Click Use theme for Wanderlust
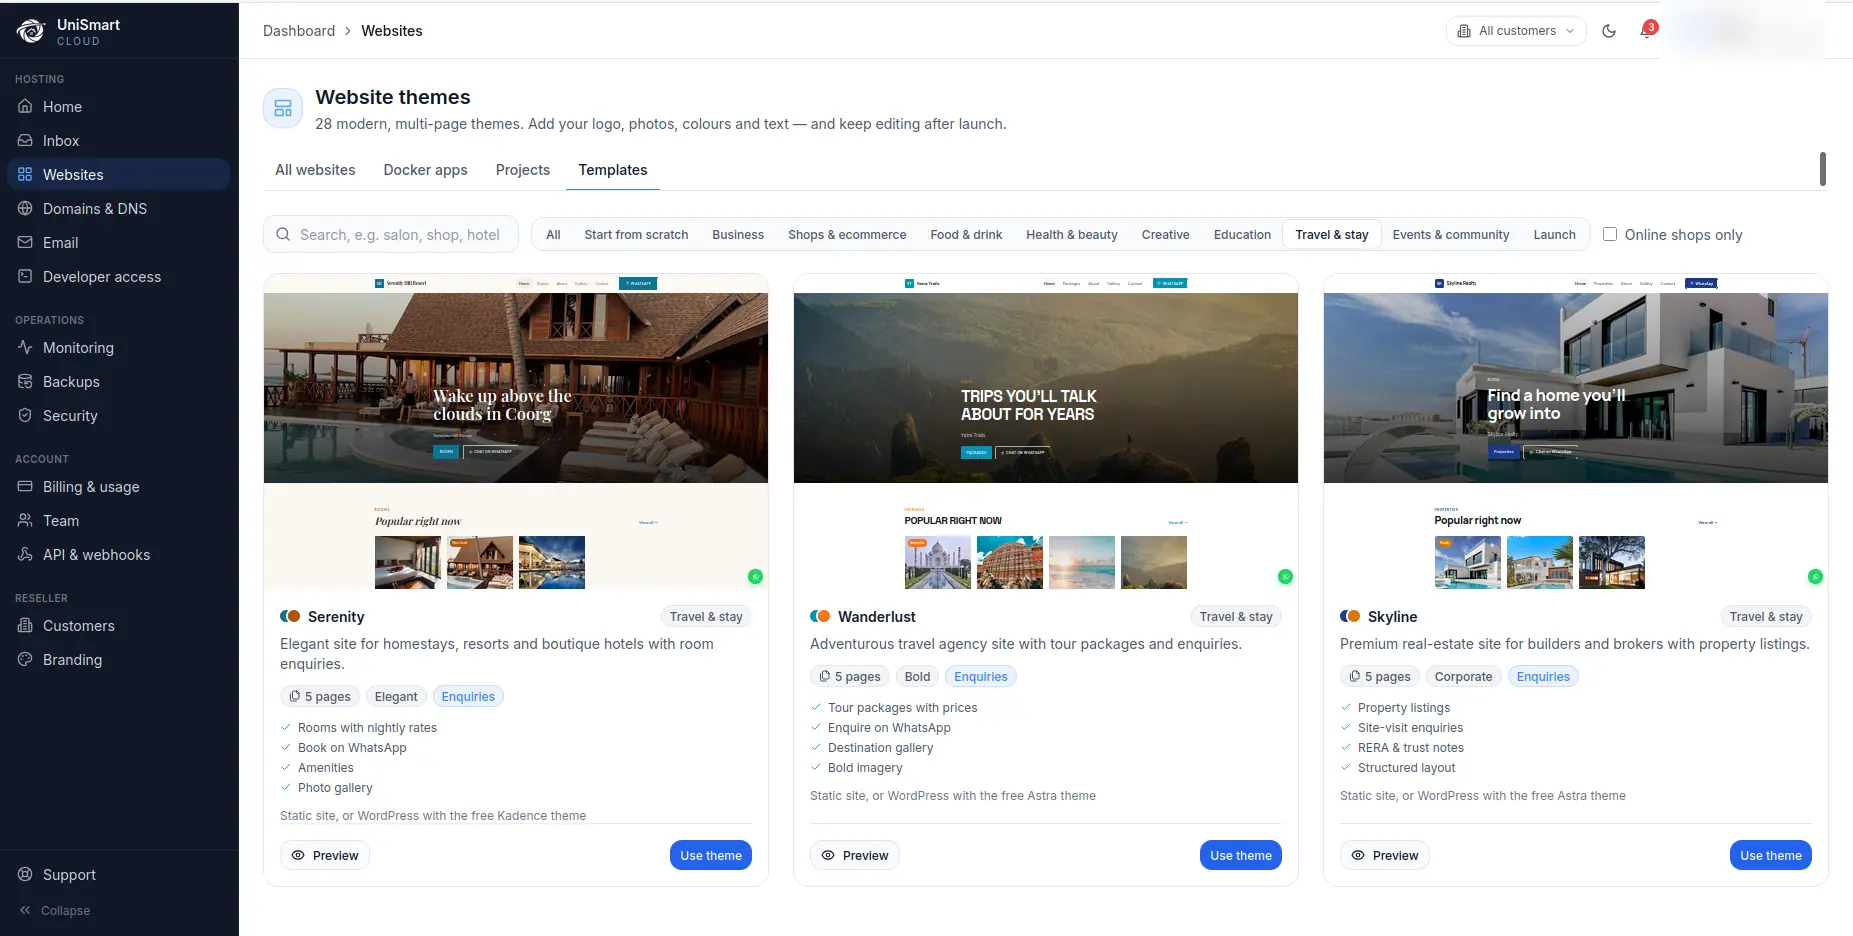The image size is (1853, 936). pos(1241,855)
